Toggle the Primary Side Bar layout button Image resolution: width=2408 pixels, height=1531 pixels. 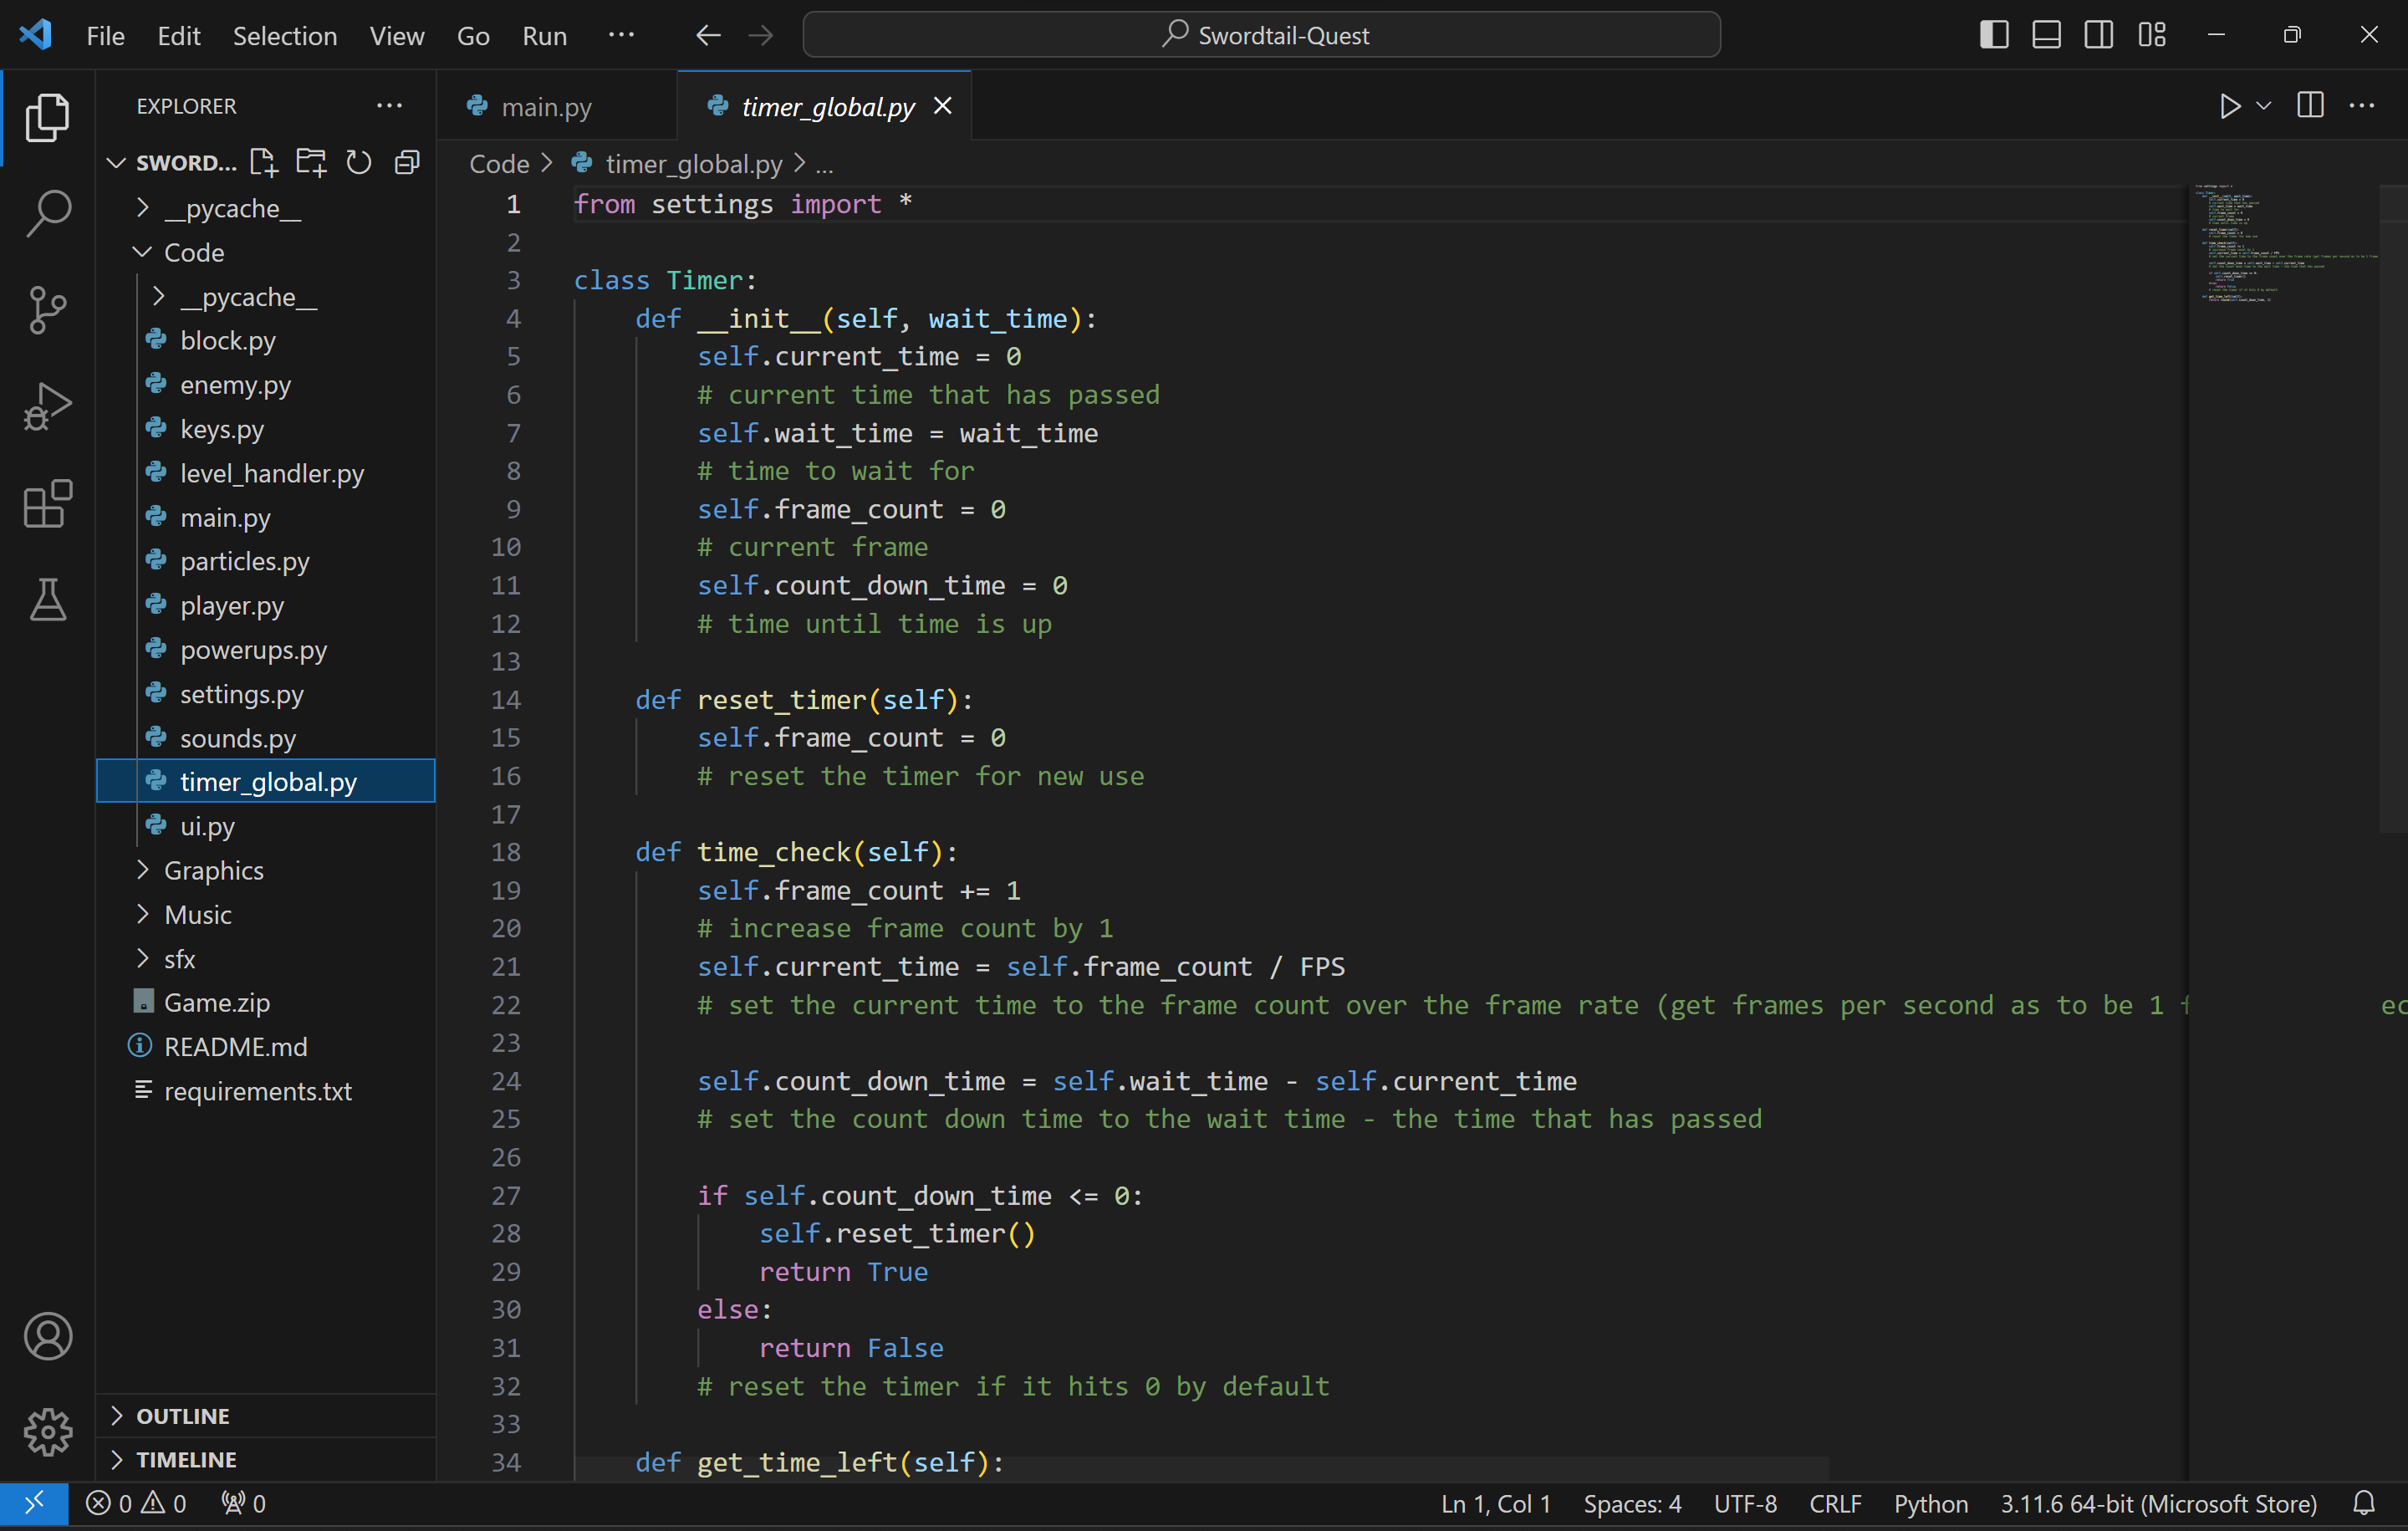click(1993, 35)
